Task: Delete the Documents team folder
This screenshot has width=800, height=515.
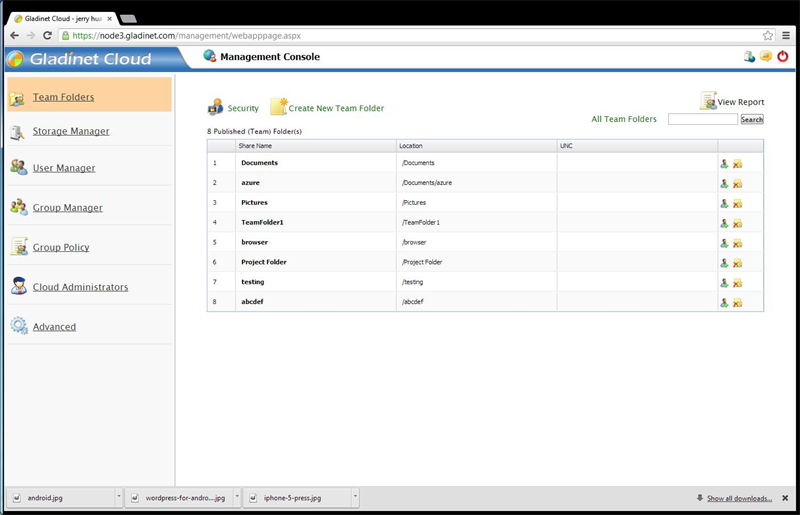Action: (x=737, y=164)
